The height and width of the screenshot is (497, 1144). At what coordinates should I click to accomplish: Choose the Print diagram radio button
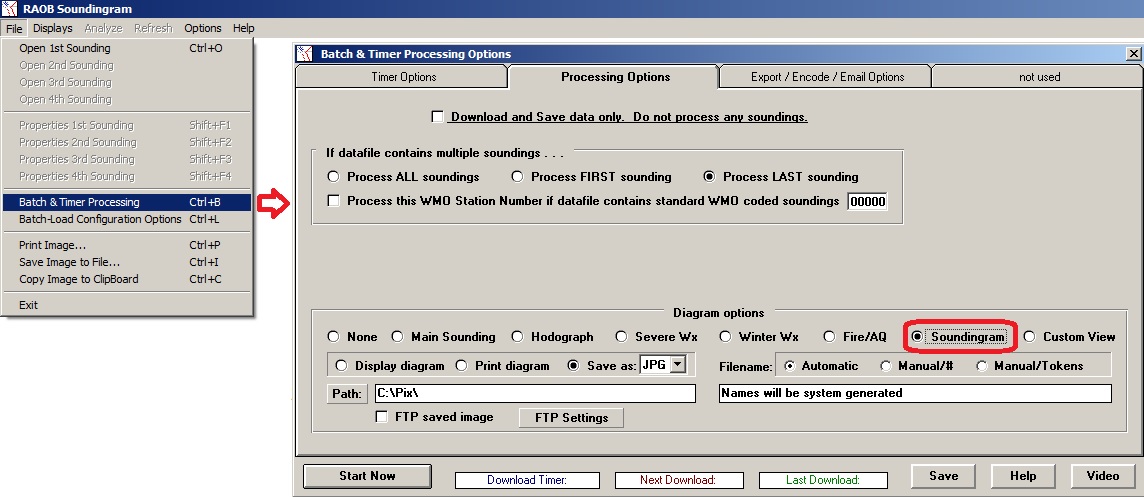[x=461, y=366]
